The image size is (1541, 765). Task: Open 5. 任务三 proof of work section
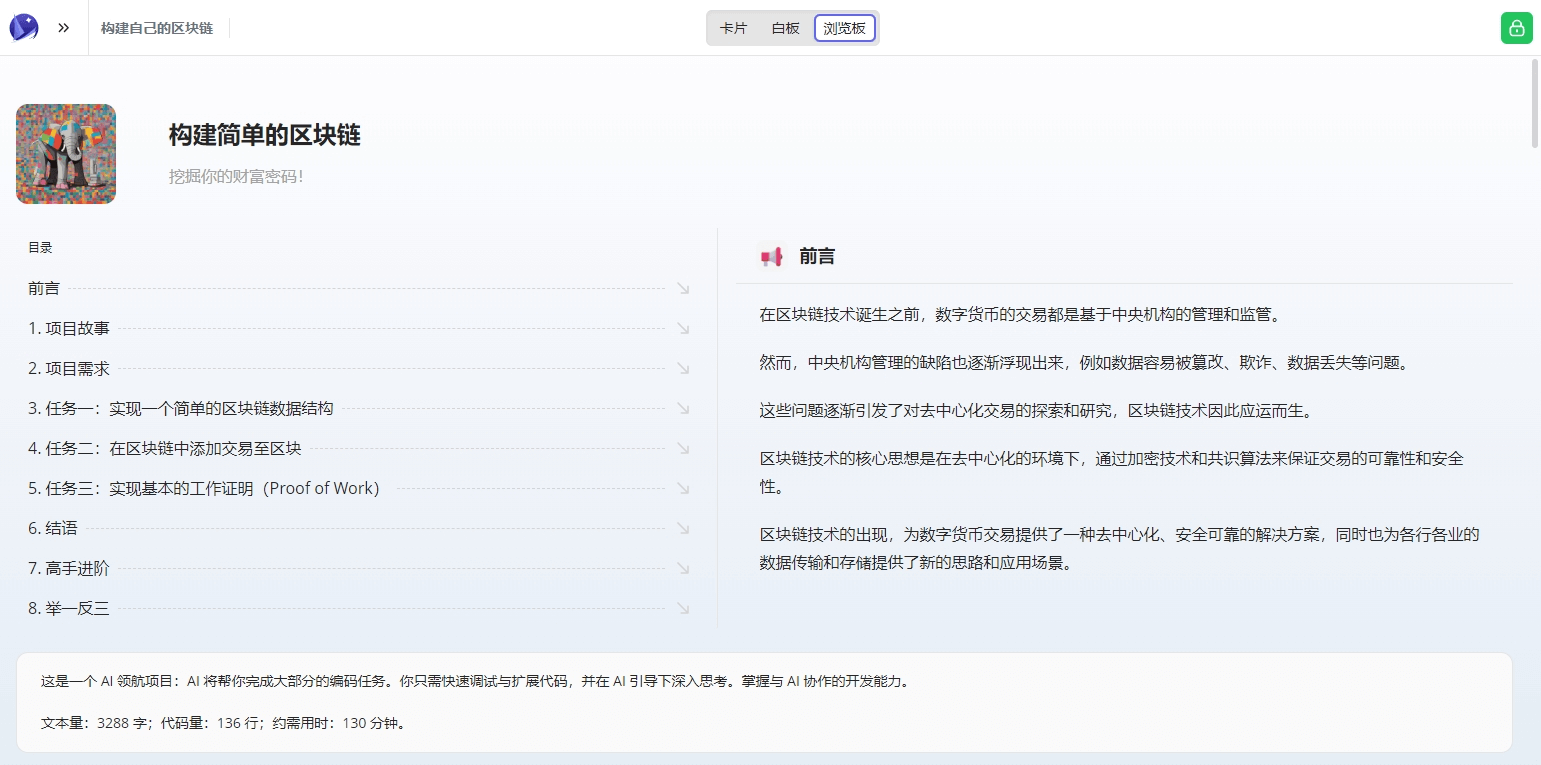pyautogui.click(x=203, y=488)
